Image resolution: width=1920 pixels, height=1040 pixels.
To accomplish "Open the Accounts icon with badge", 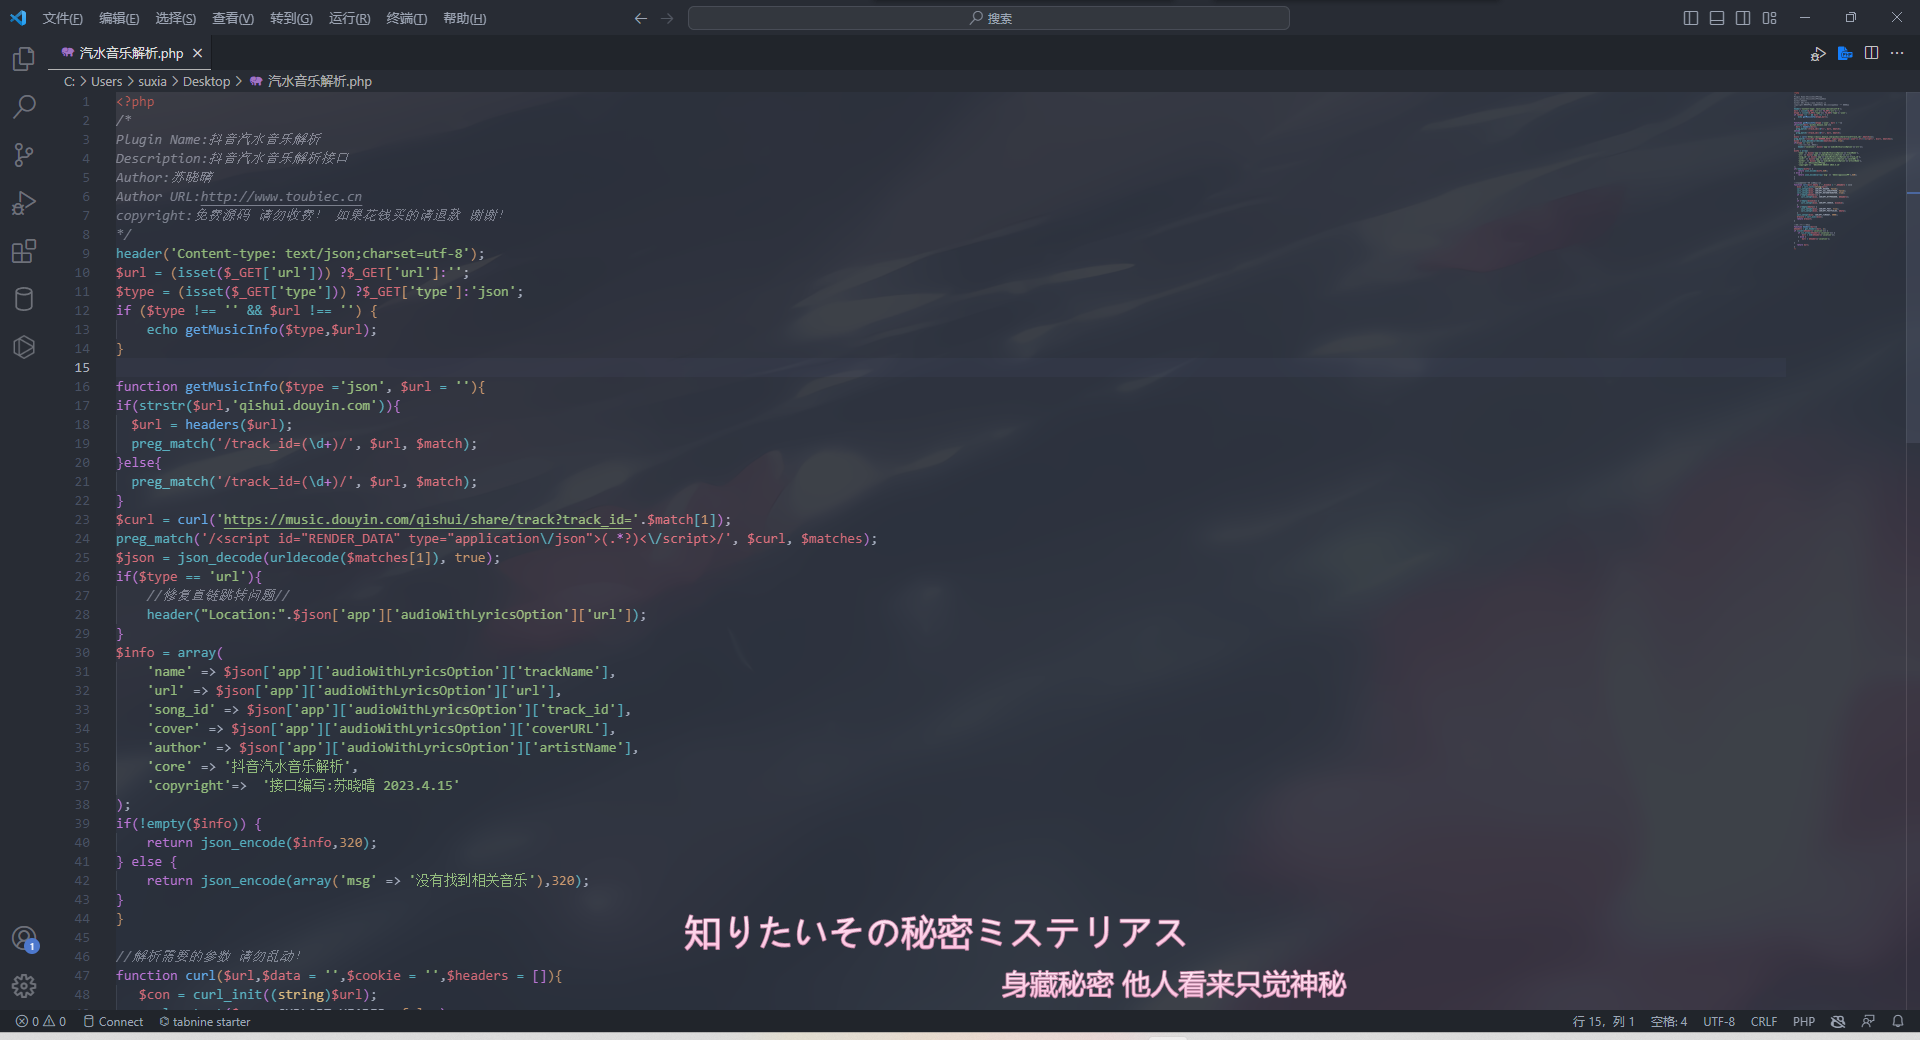I will (x=24, y=938).
